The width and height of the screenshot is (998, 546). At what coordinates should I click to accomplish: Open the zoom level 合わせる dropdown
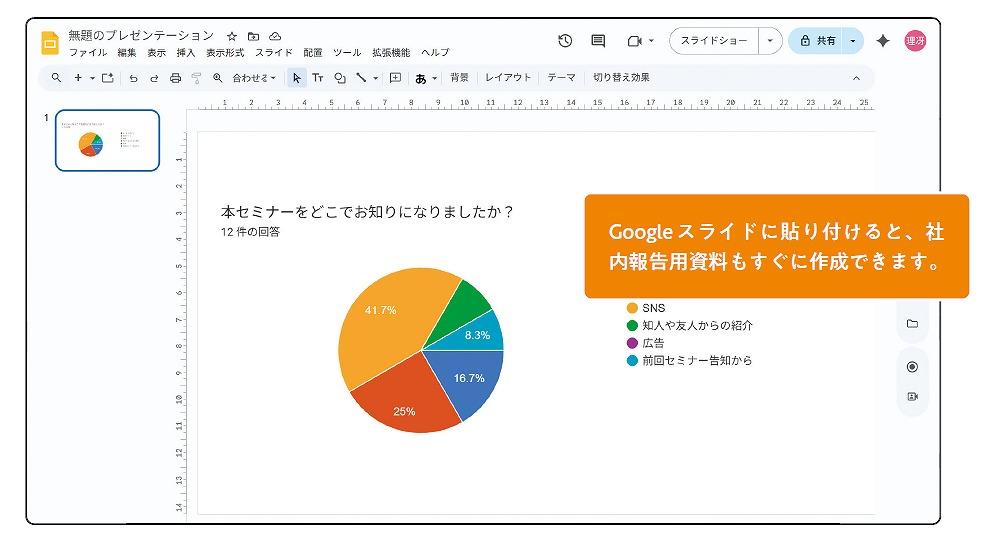(x=255, y=78)
